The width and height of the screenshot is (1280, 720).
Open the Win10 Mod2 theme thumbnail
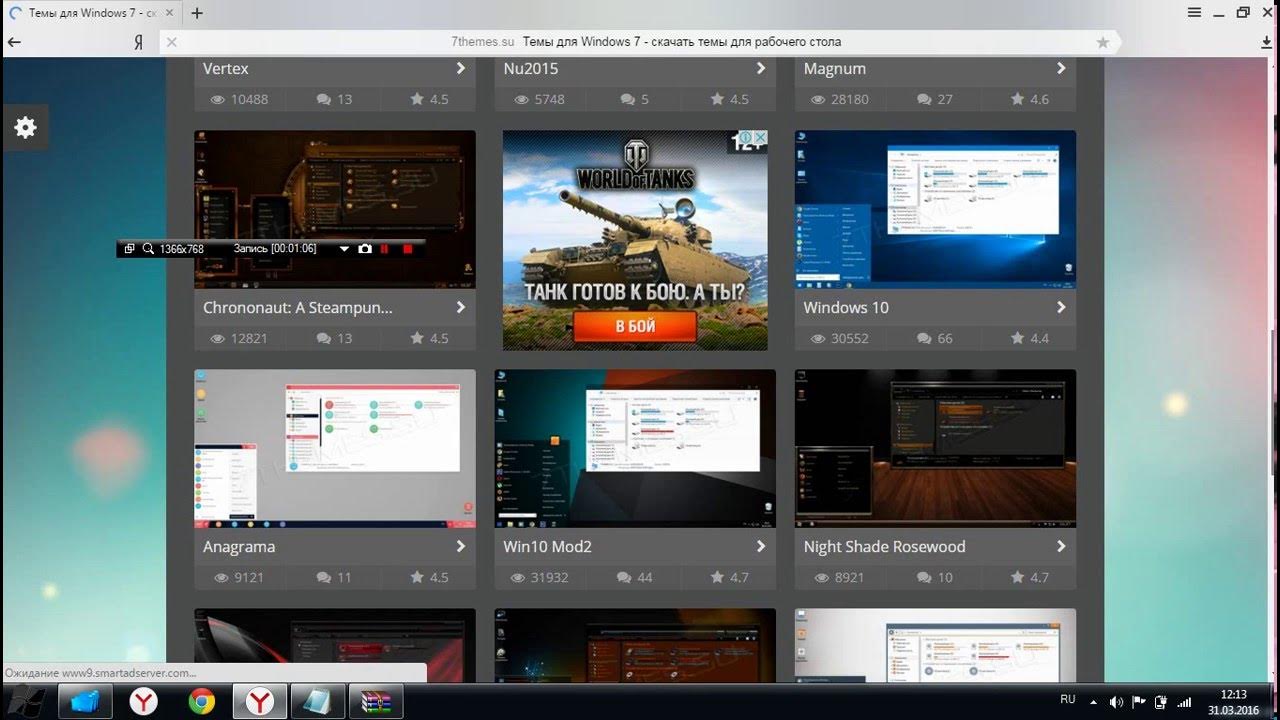[635, 449]
